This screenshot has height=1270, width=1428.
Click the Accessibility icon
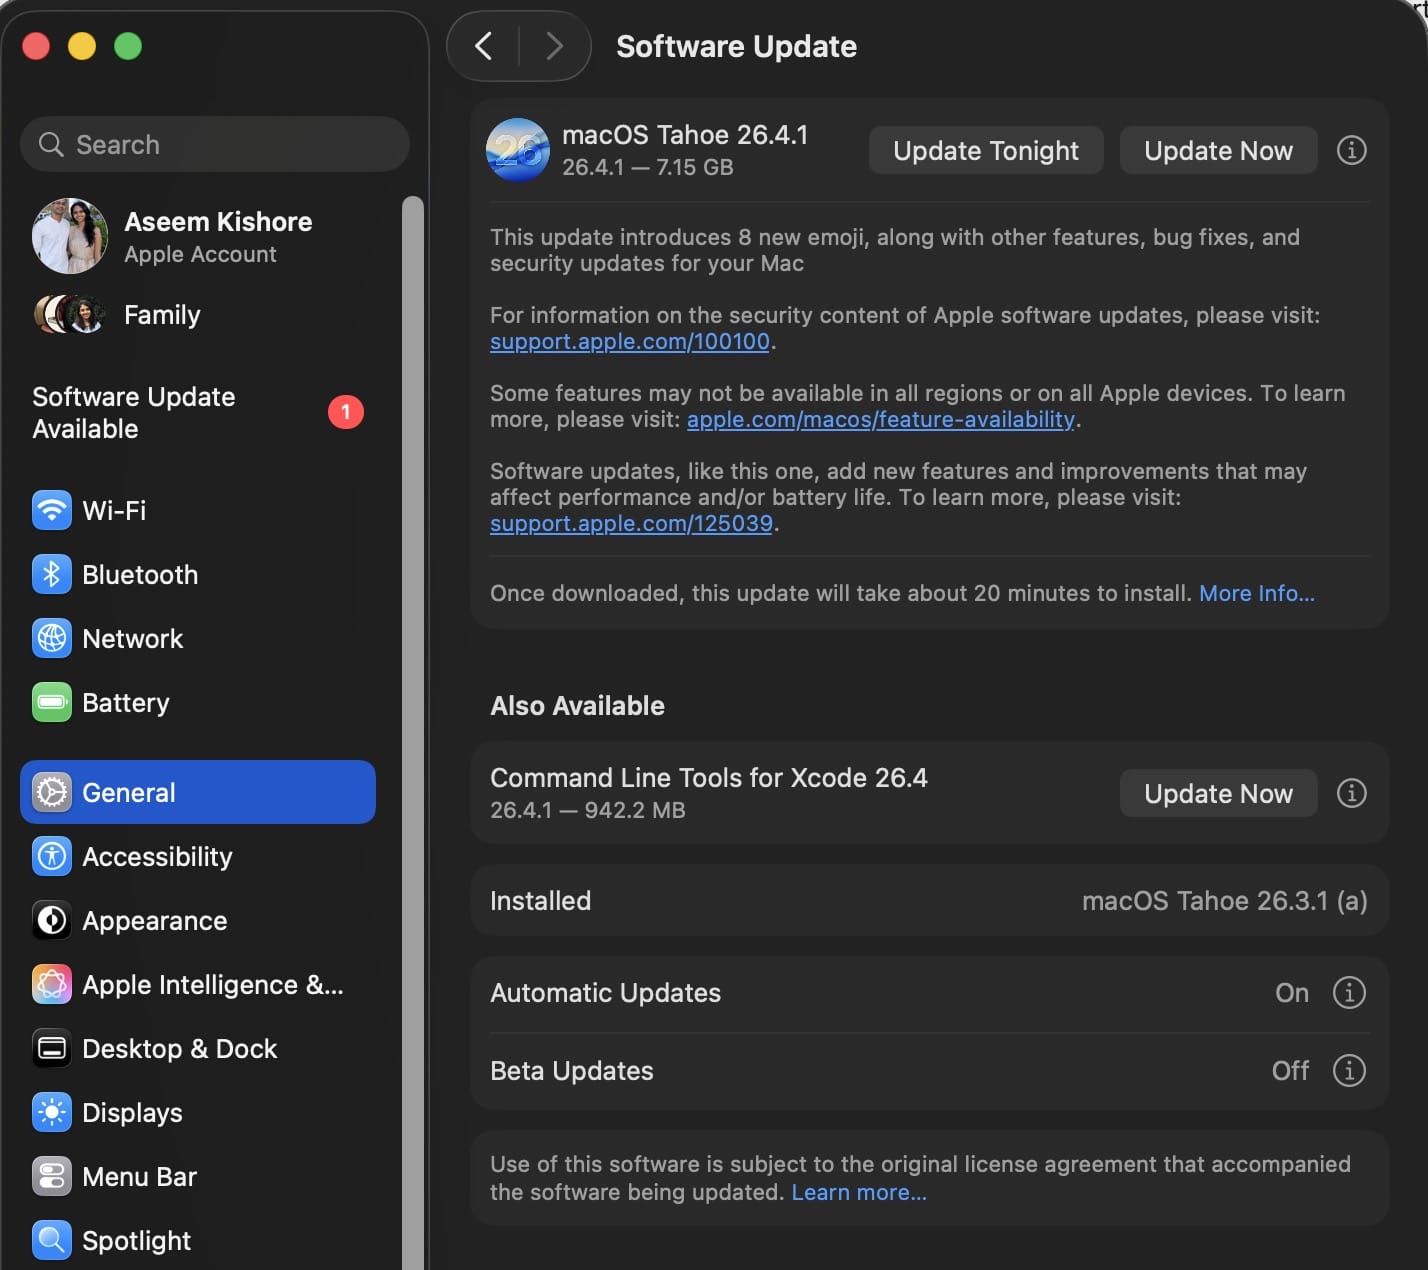click(51, 856)
